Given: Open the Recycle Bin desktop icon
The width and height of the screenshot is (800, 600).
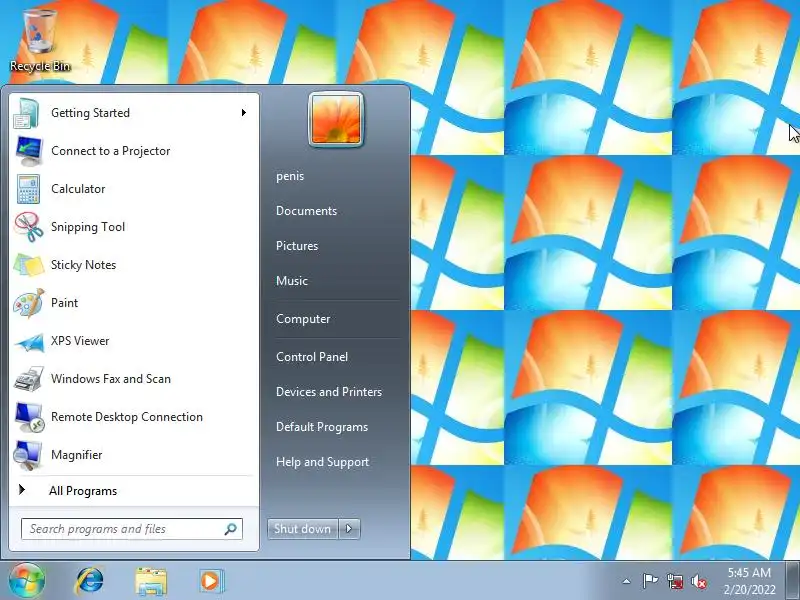Looking at the screenshot, I should [40, 40].
